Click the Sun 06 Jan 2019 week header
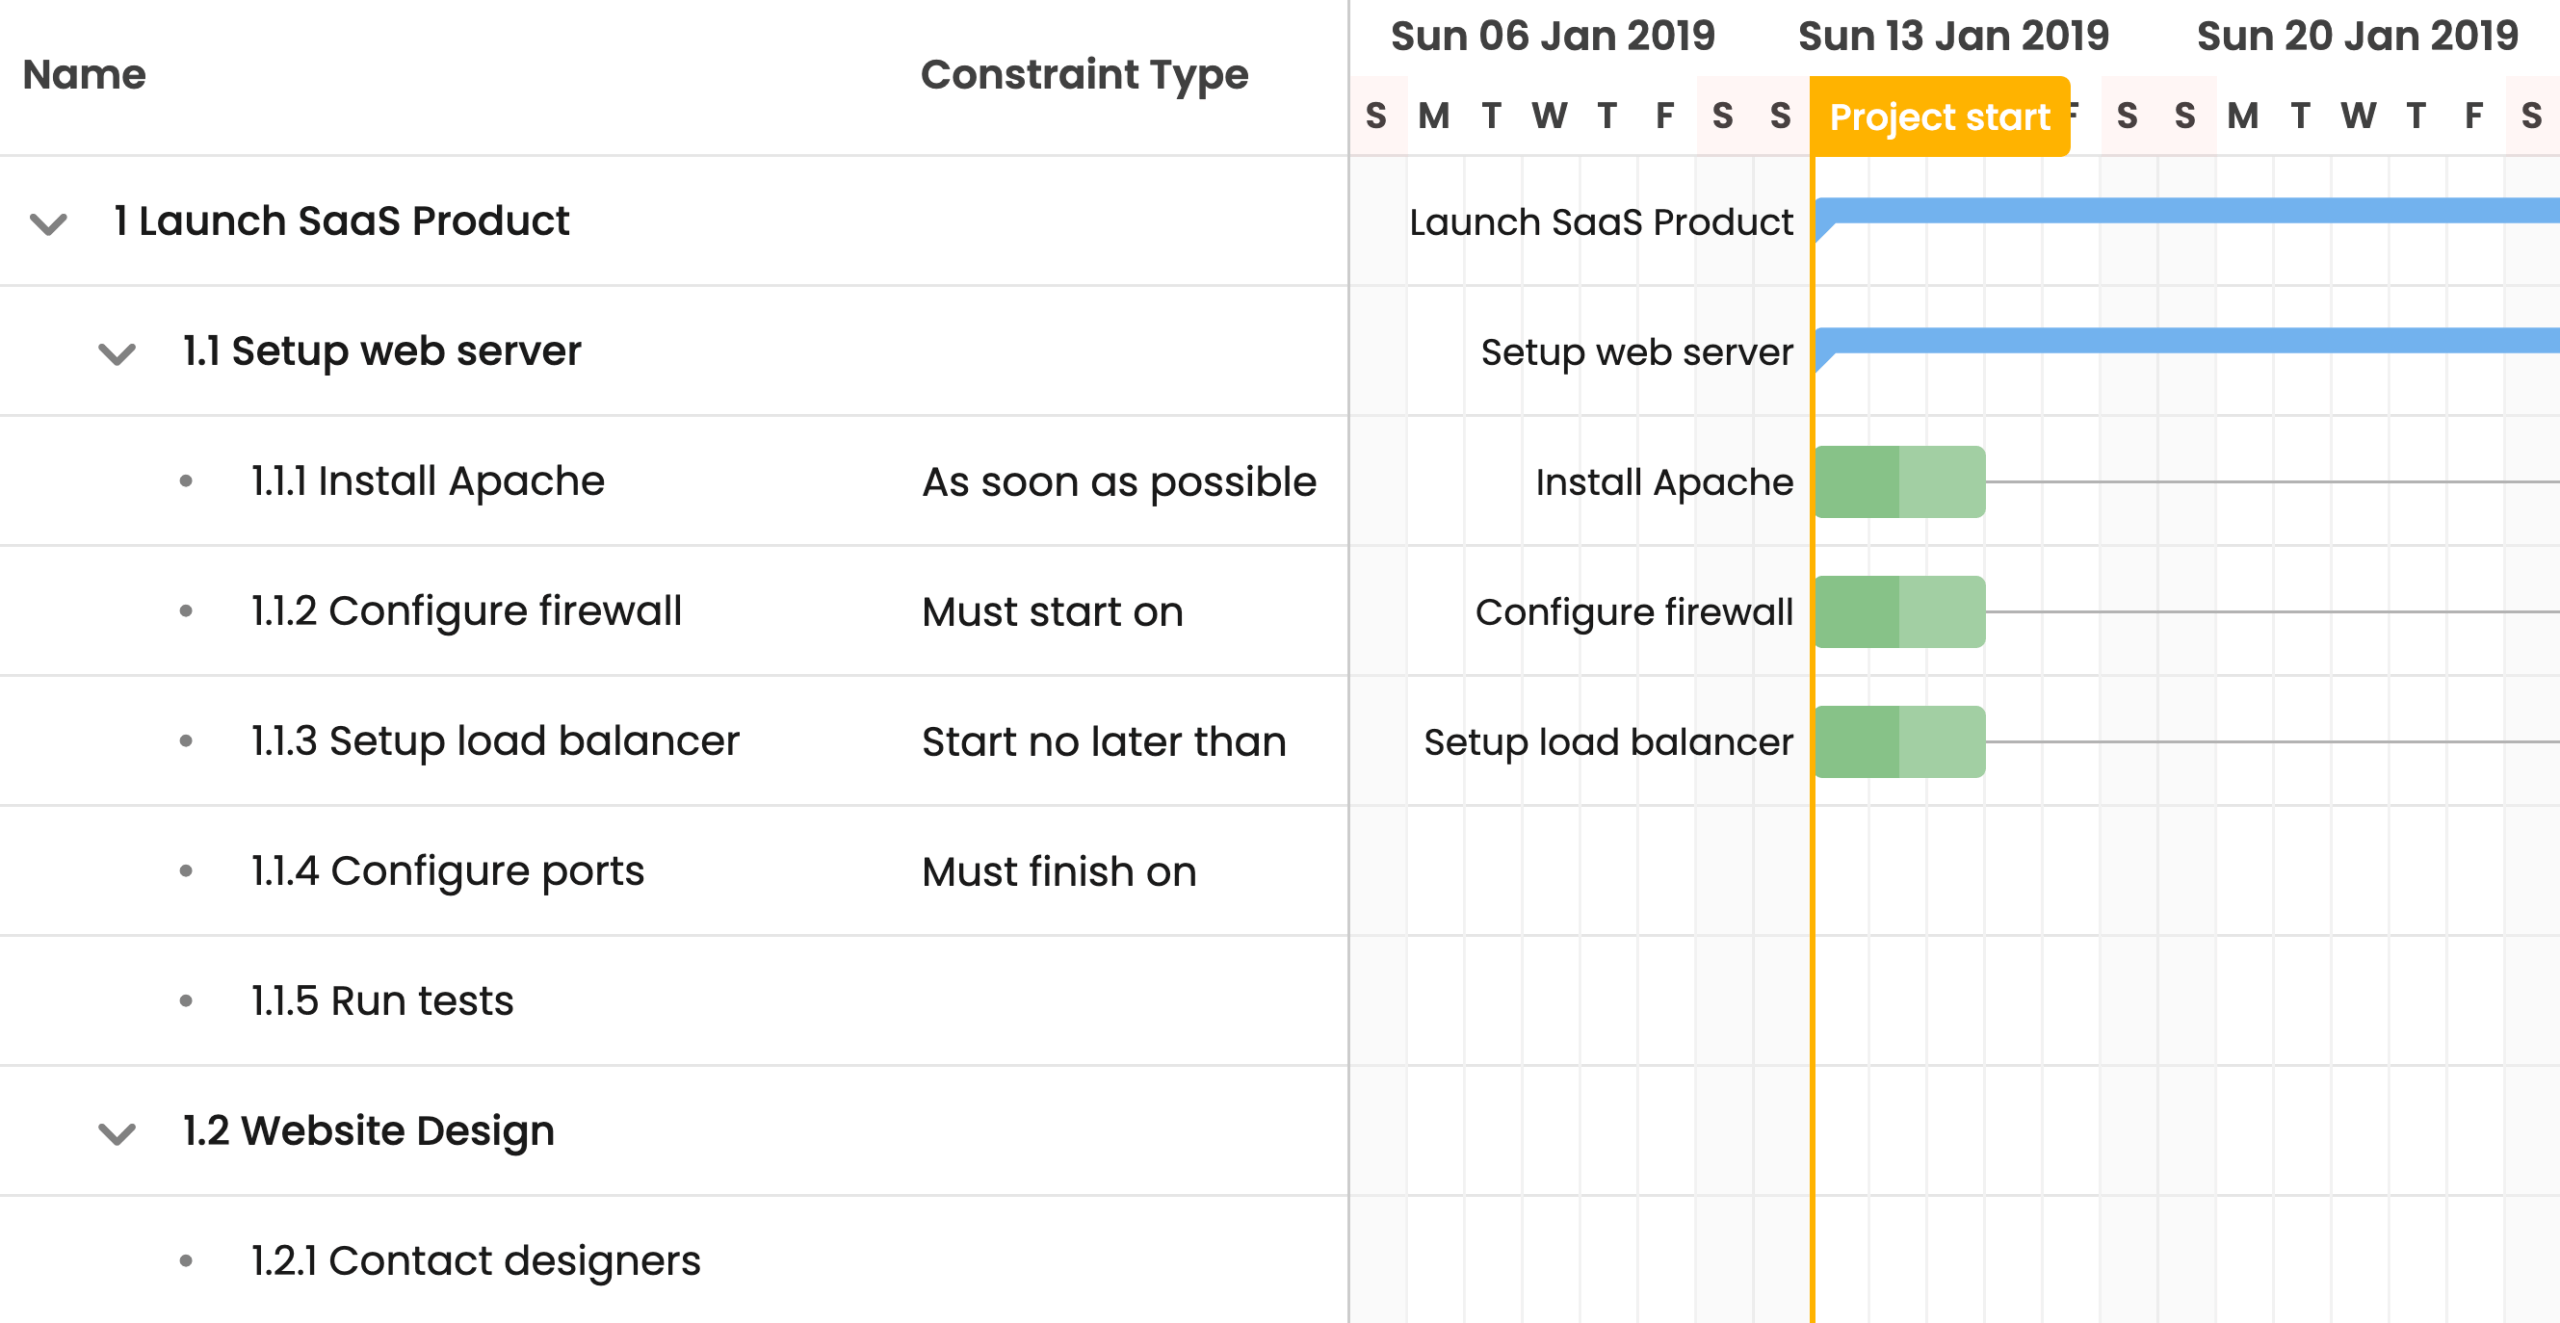The width and height of the screenshot is (2560, 1323). (1552, 36)
